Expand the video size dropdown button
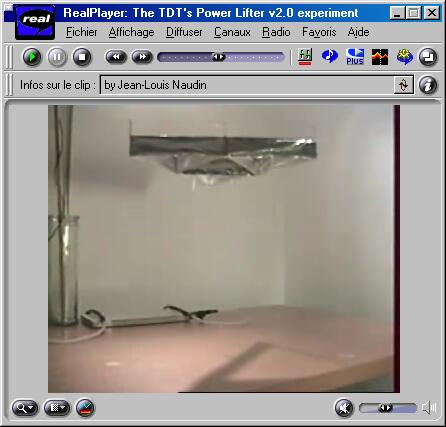446x427 pixels. pos(57,408)
